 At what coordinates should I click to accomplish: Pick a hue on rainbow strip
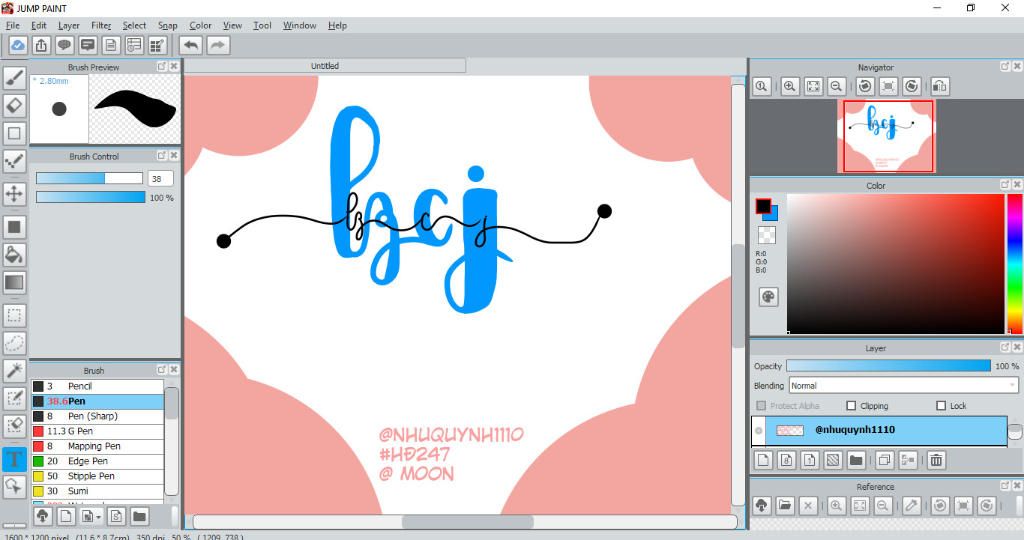coord(1015,264)
